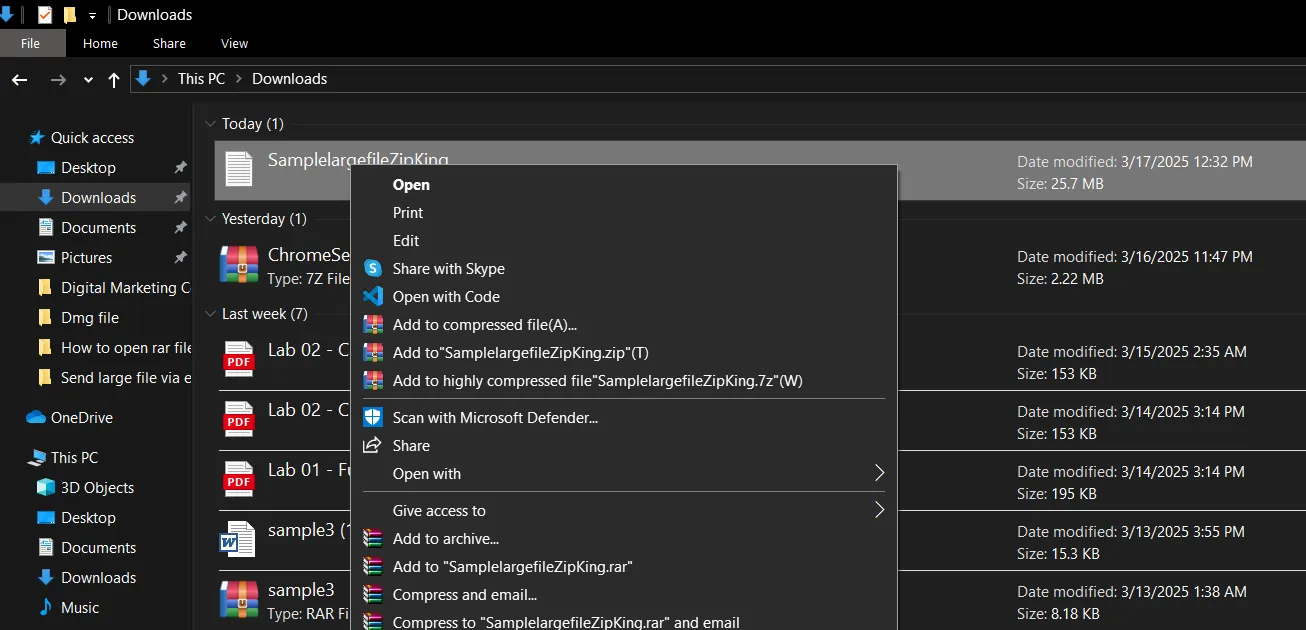Viewport: 1306px width, 630px height.
Task: Open Documents under Quick access
Action: [99, 228]
